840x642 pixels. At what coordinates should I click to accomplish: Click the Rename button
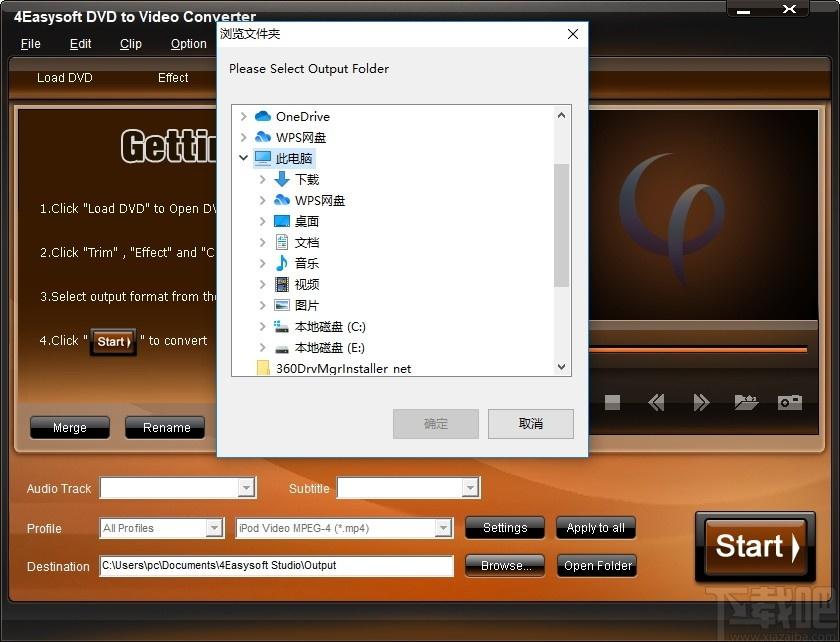(167, 428)
